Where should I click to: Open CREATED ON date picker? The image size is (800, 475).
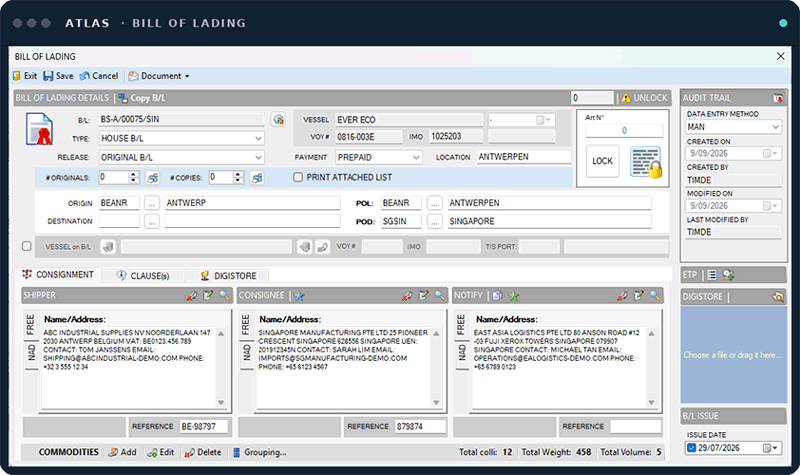pos(770,154)
